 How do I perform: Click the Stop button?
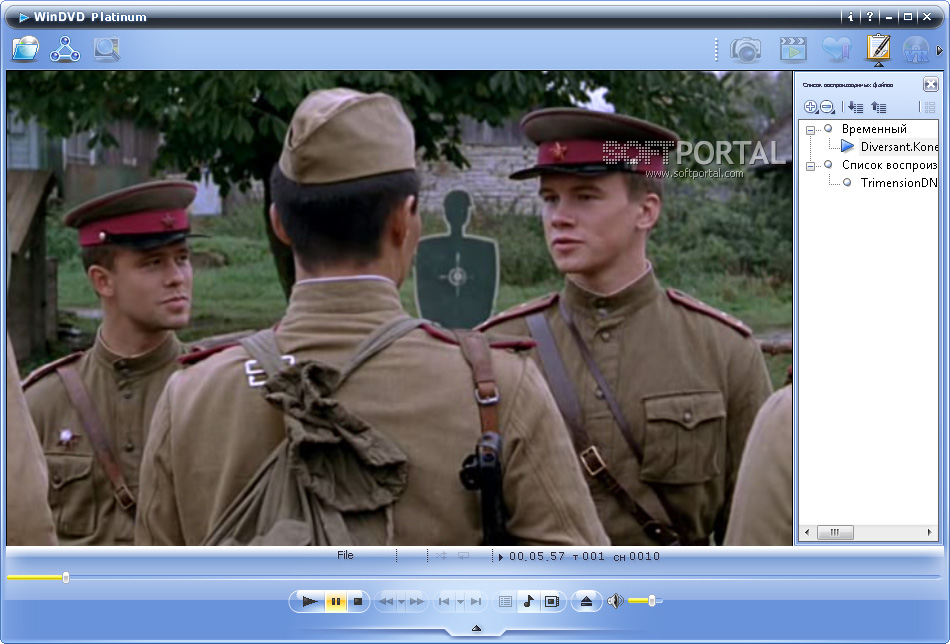tap(357, 601)
